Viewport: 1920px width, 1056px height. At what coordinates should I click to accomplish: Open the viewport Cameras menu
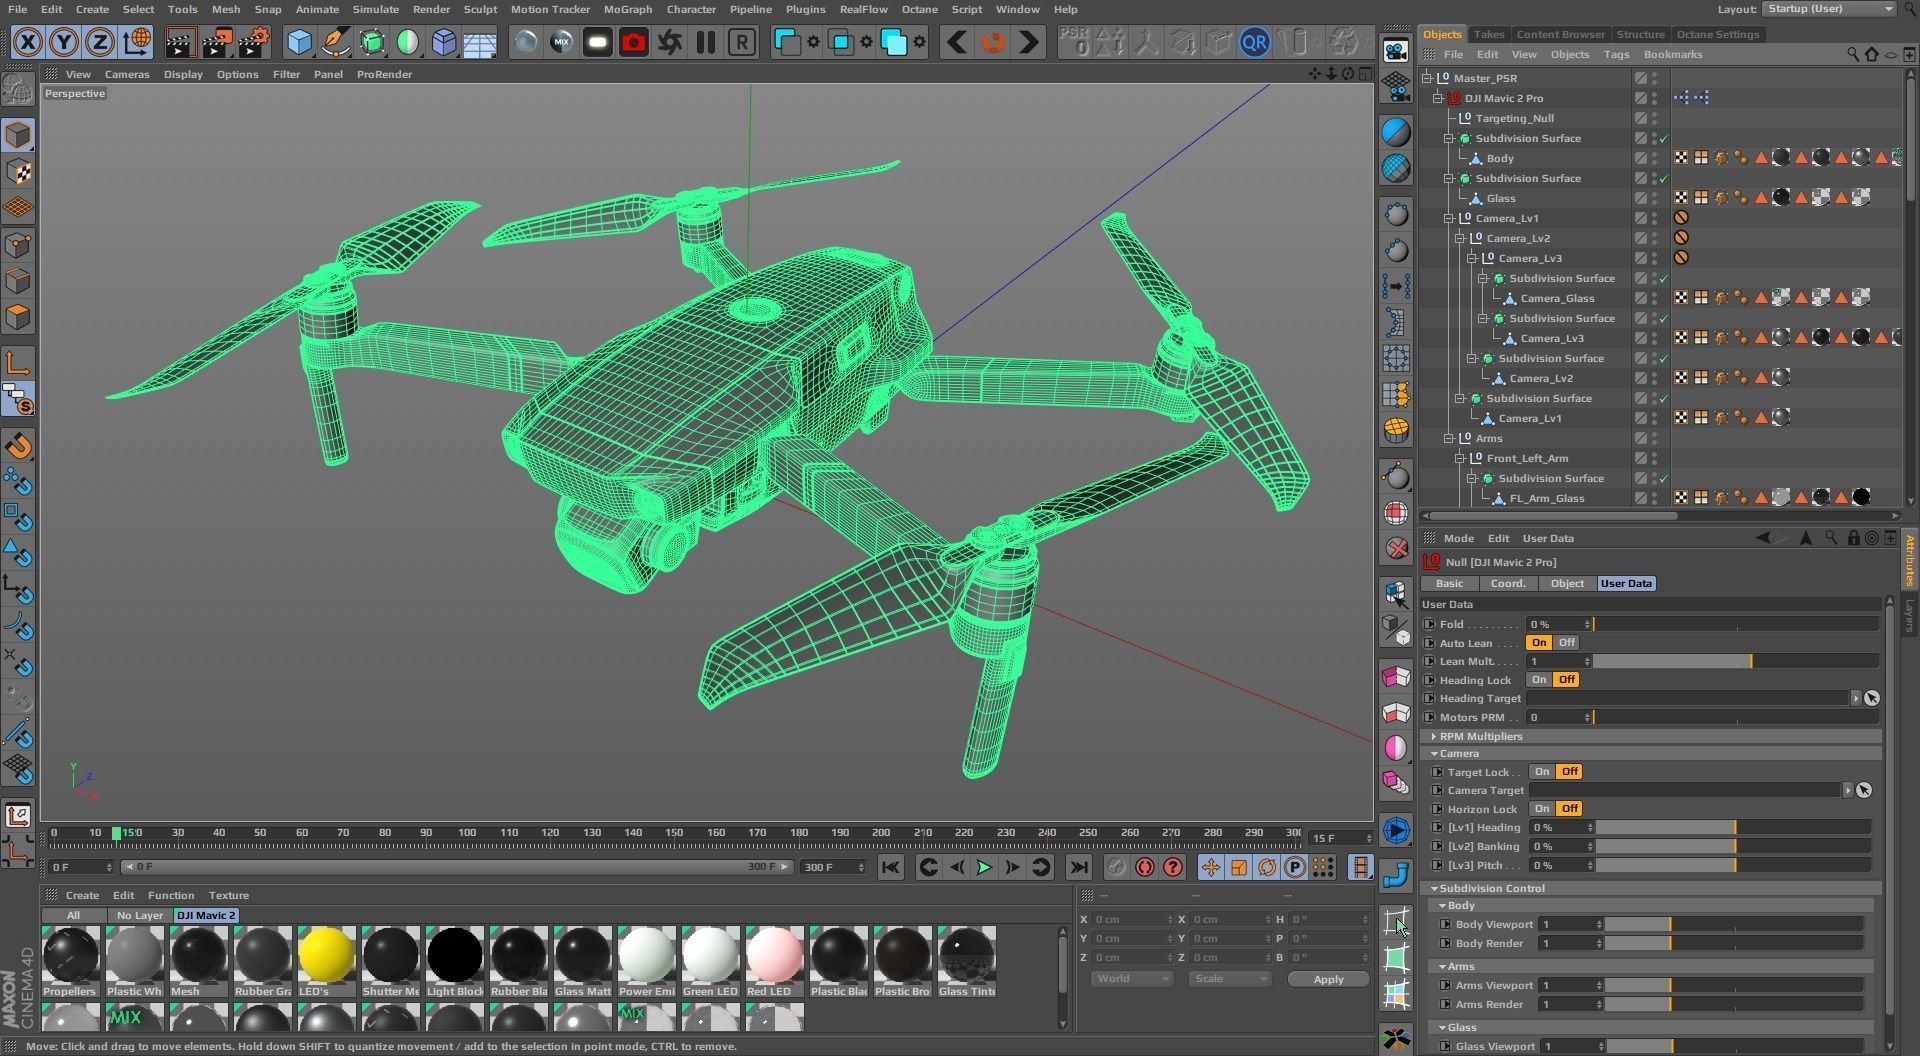pos(127,74)
